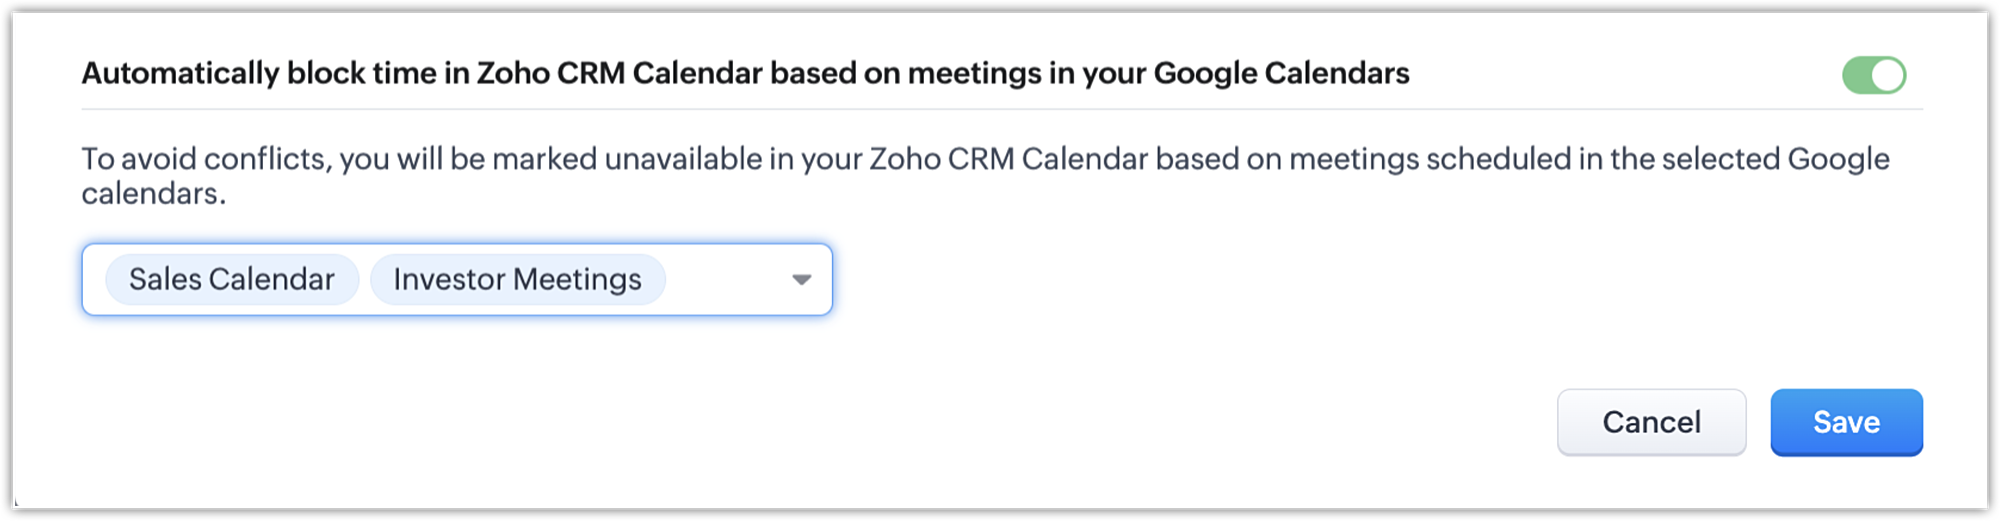This screenshot has height=521, width=2000.
Task: Click the Investor Meetings tag in the dropdown
Action: pos(517,280)
